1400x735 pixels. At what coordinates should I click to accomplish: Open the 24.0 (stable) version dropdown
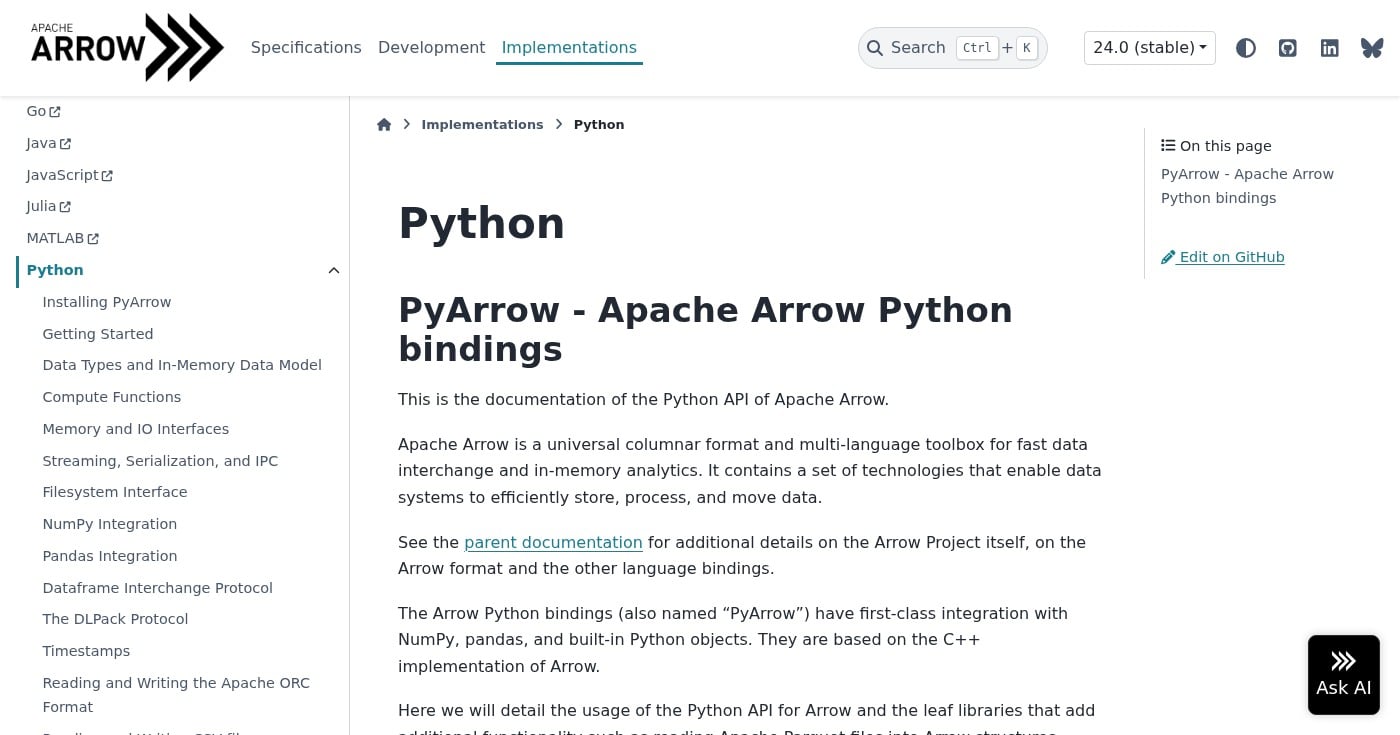pos(1150,48)
